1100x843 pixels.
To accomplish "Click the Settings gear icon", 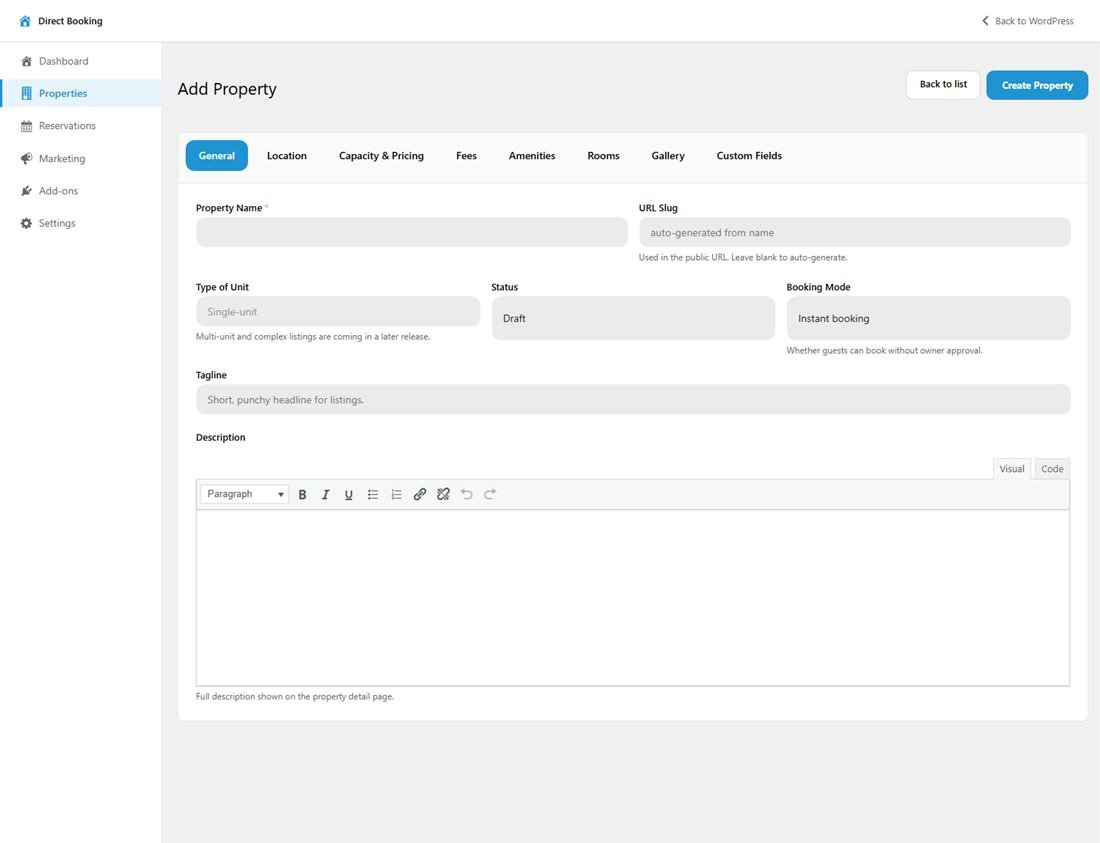I will [x=27, y=223].
